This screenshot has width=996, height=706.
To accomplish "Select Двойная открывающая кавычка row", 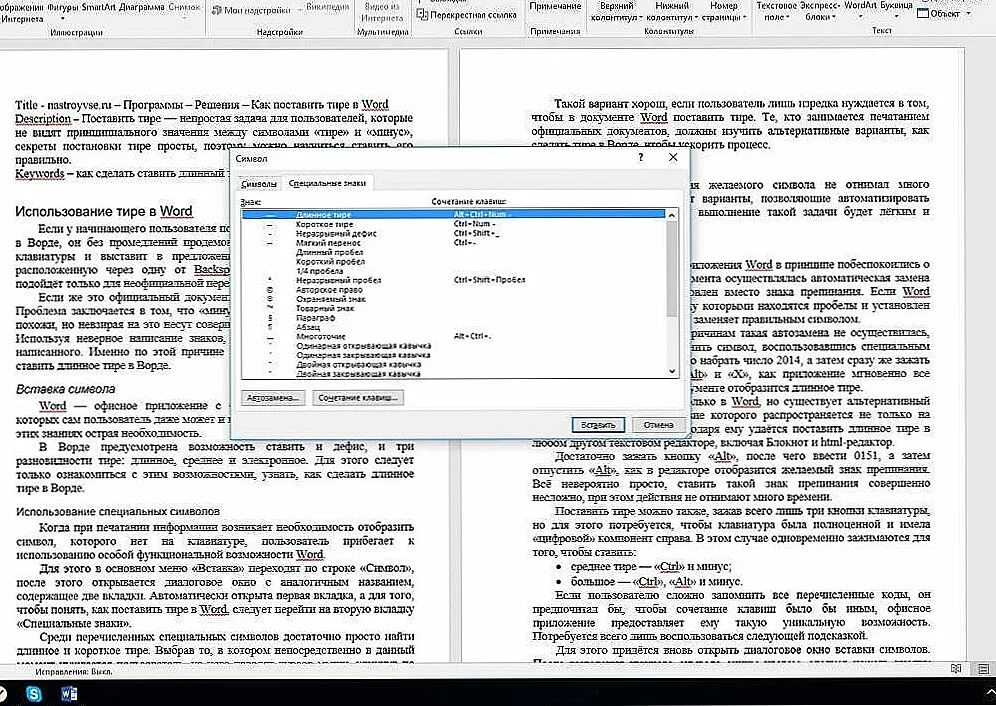I will pos(454,365).
